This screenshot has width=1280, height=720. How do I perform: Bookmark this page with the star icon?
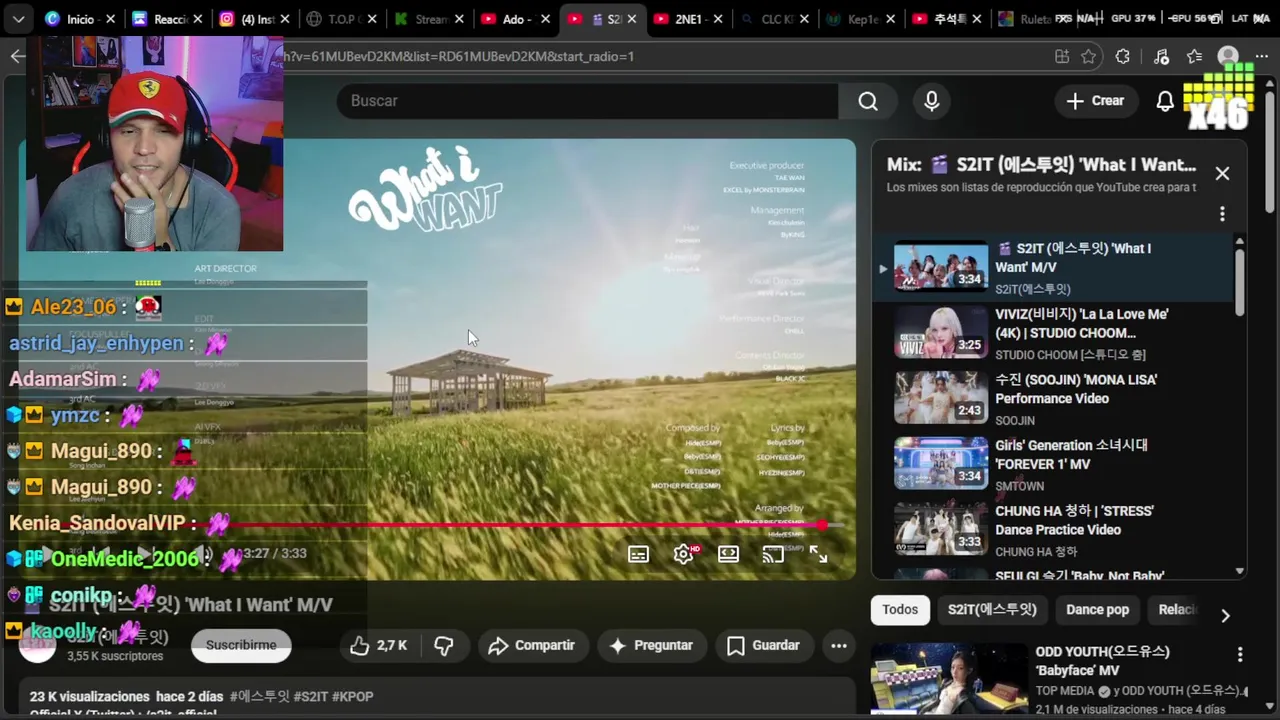[x=1089, y=56]
